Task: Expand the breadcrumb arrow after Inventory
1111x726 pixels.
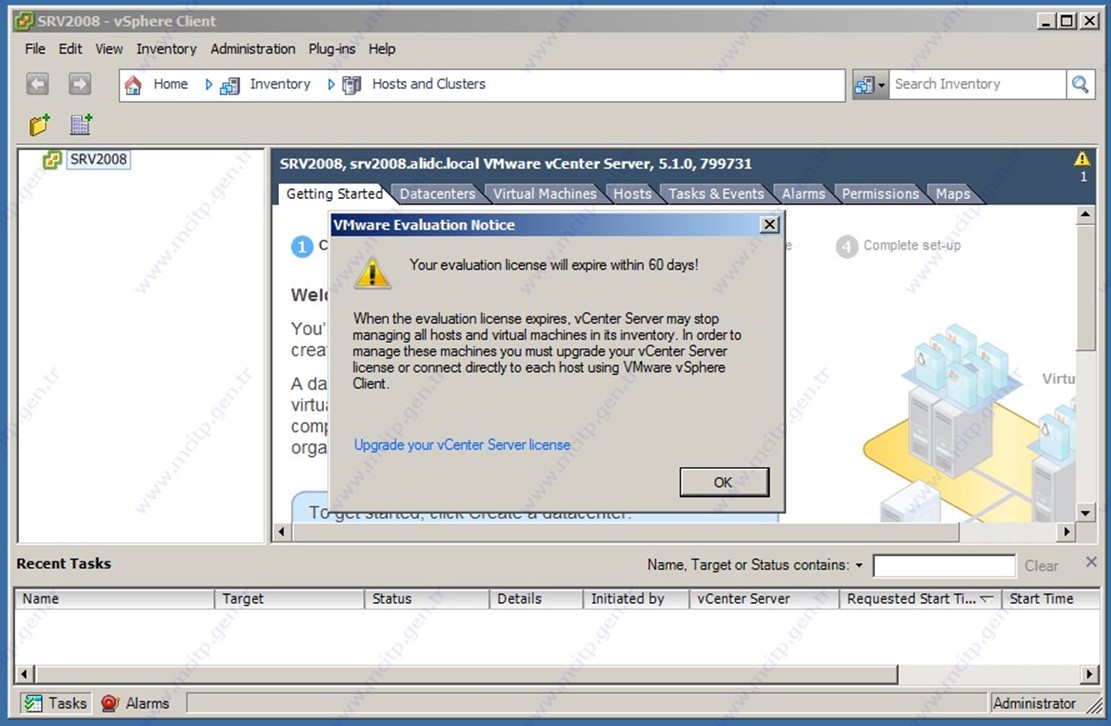Action: (331, 84)
